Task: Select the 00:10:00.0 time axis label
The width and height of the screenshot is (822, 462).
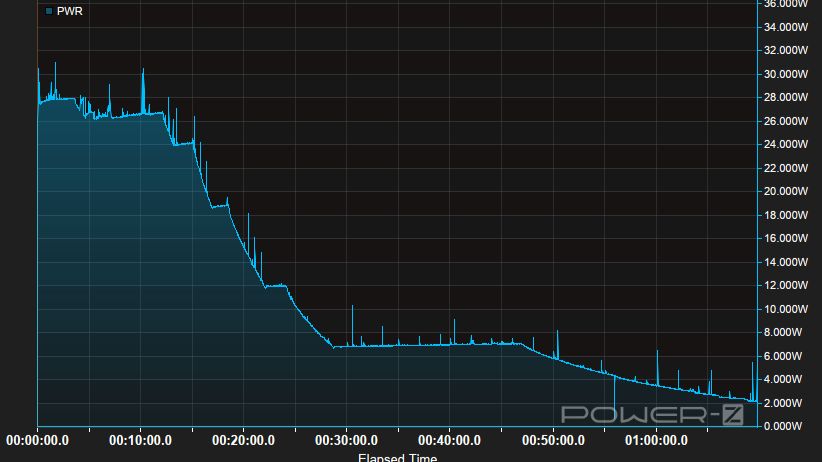Action: [x=140, y=440]
